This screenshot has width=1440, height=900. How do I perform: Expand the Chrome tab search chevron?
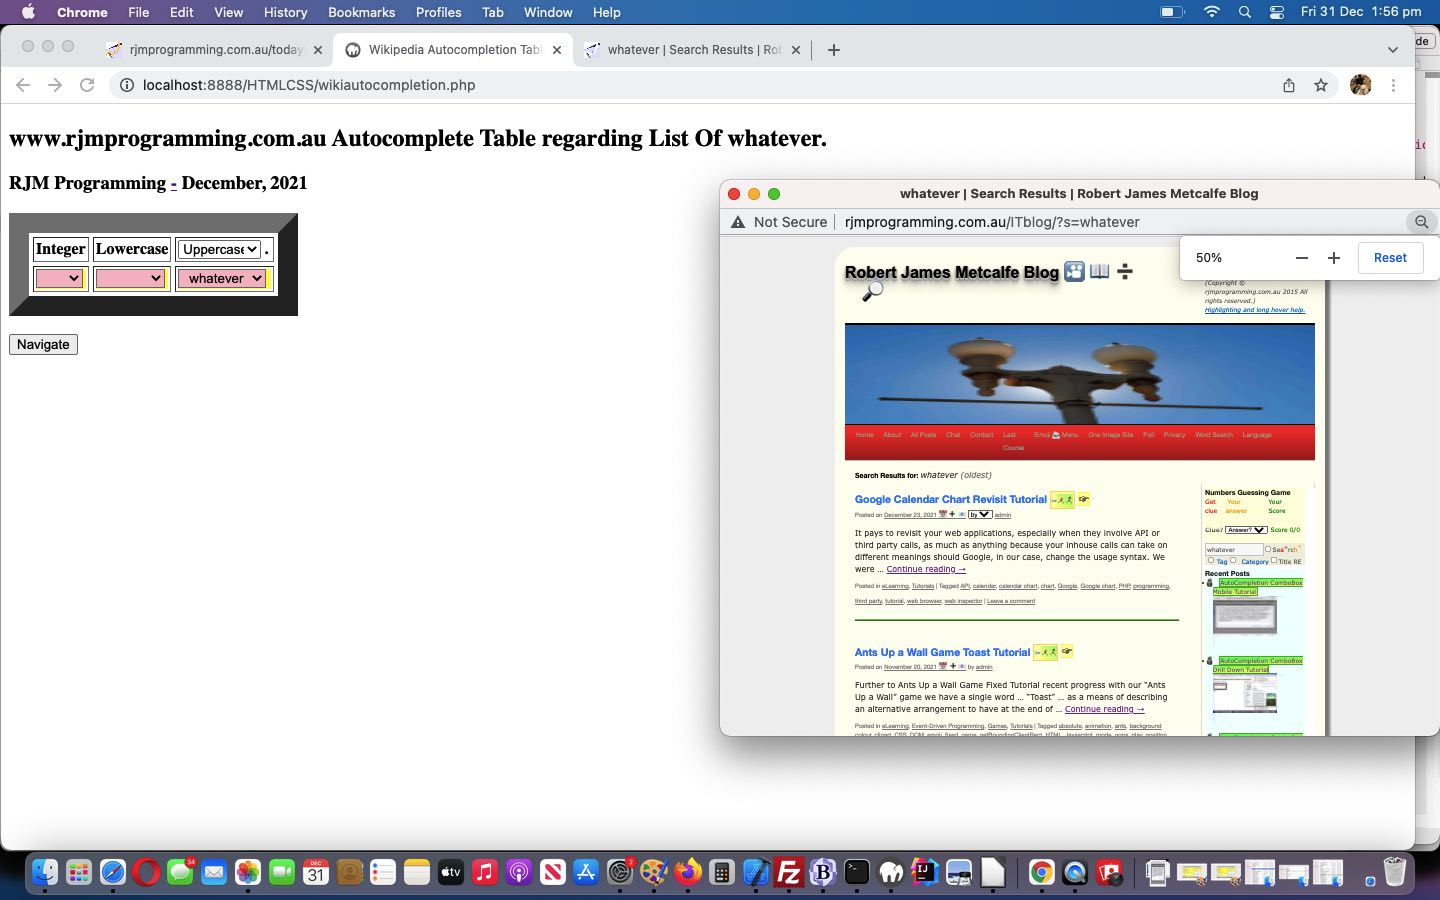click(x=1392, y=49)
